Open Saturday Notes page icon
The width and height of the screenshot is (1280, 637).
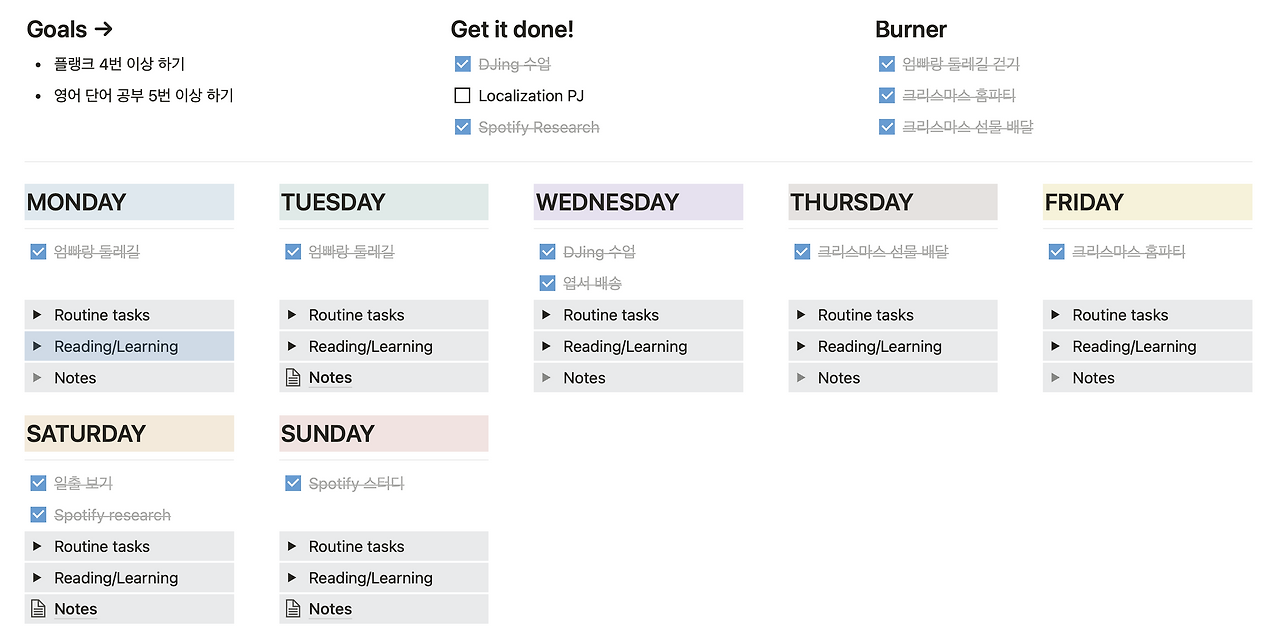point(38,609)
